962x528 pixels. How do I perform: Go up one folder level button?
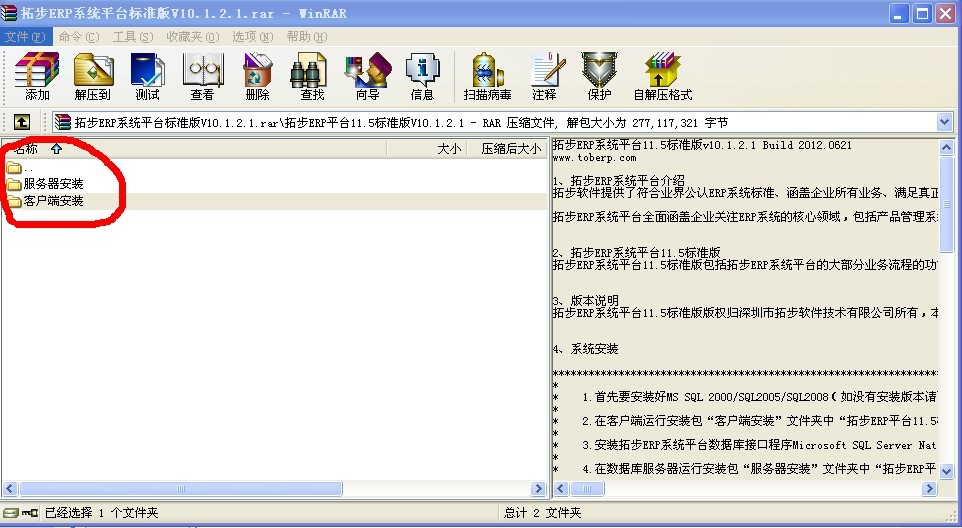(x=21, y=122)
